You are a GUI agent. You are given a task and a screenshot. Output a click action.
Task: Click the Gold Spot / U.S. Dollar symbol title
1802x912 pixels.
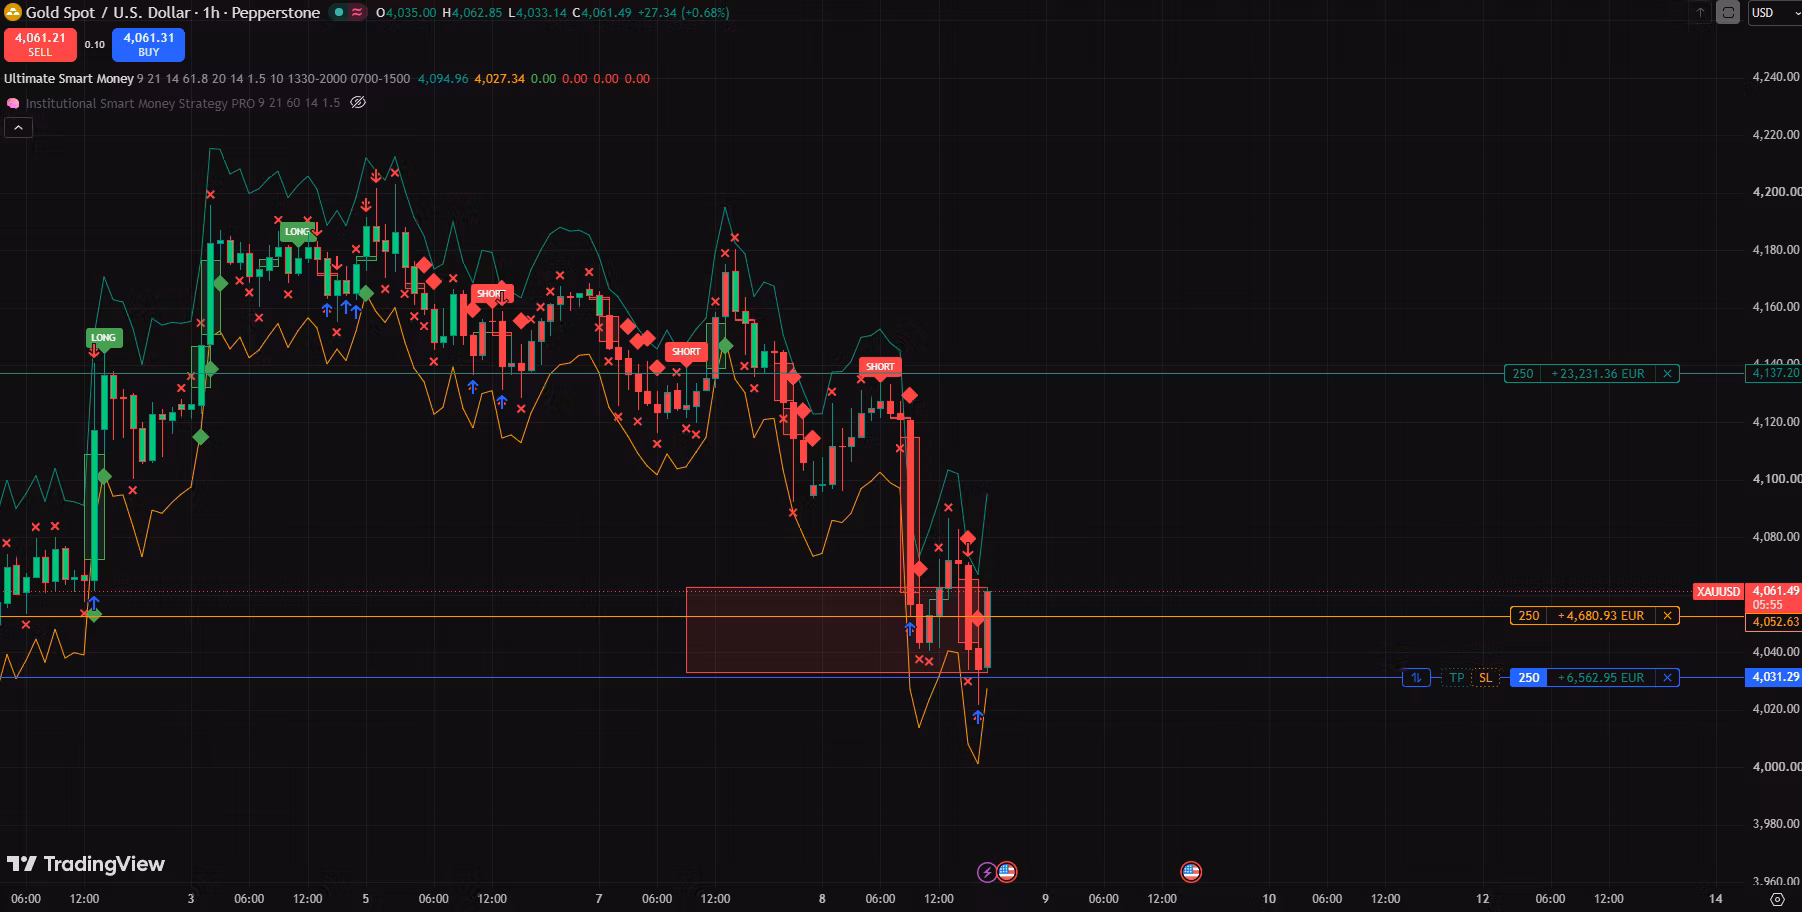(x=110, y=12)
